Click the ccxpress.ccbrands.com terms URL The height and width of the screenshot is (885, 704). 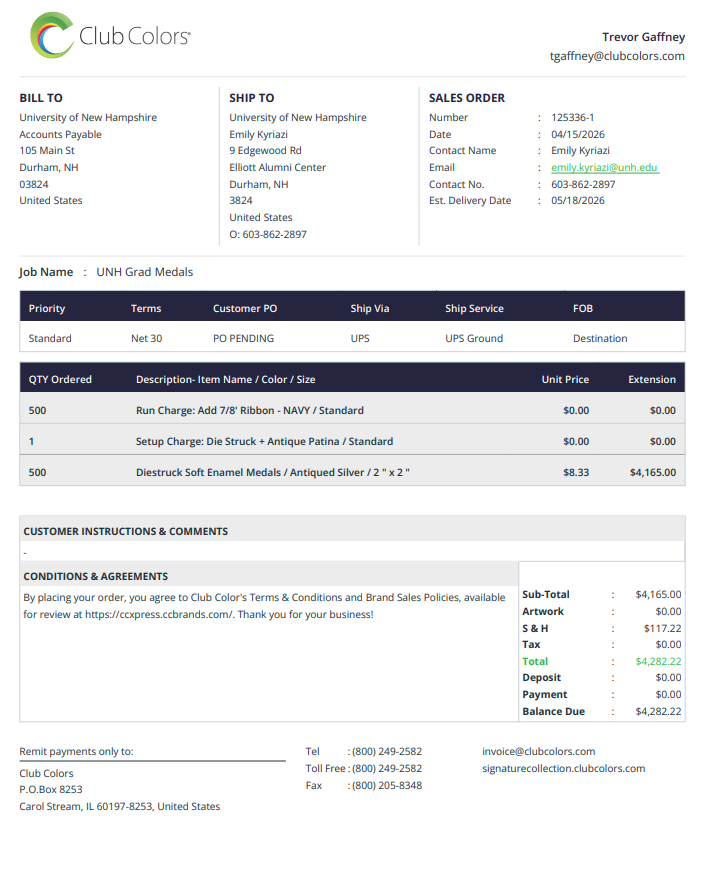(x=159, y=614)
